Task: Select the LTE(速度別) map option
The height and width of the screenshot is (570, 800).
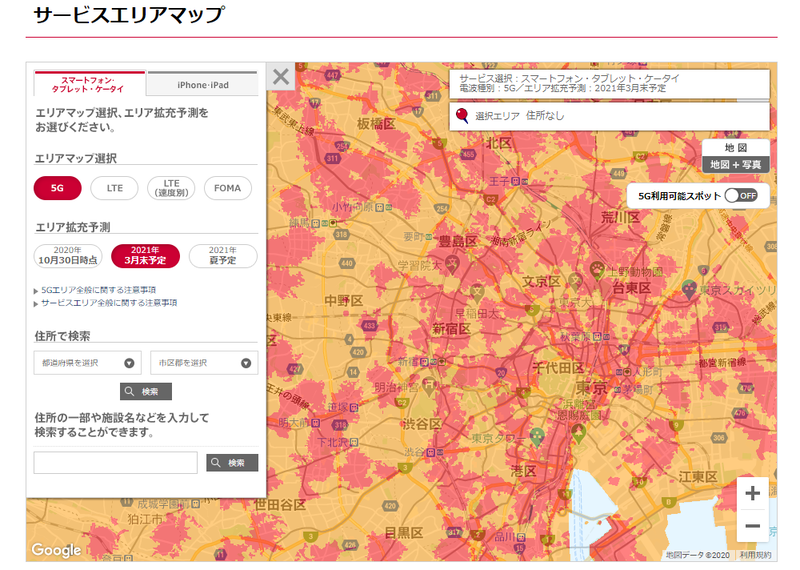Action: 171,188
